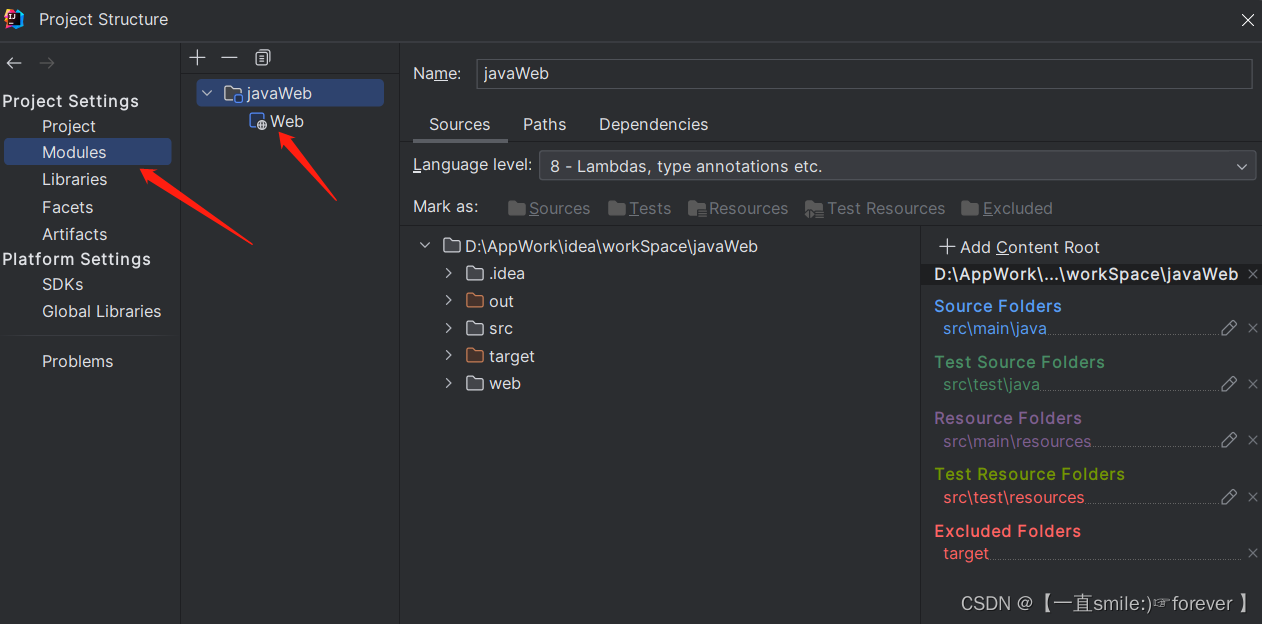Open the Language level dropdown
This screenshot has height=624, width=1262.
pos(897,166)
